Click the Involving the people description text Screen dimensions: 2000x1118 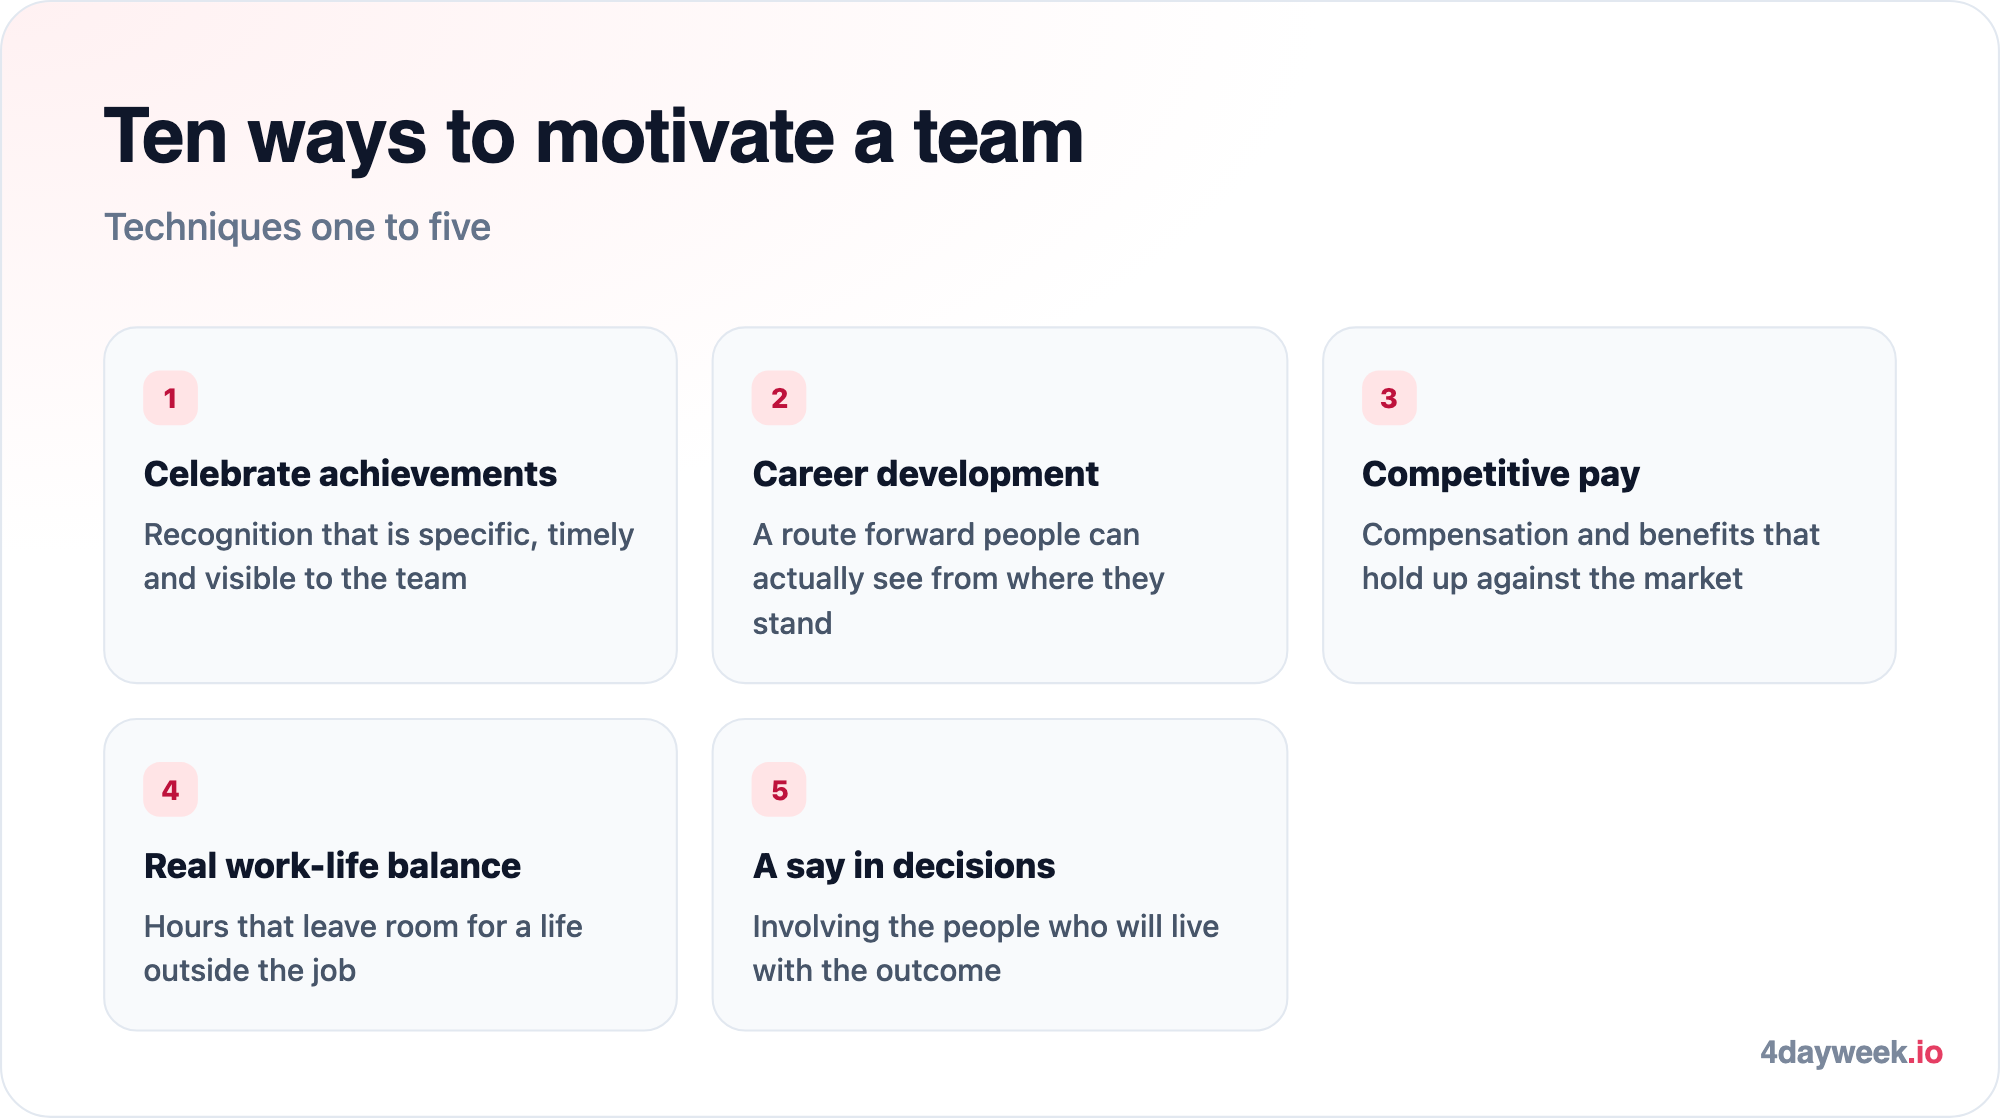[x=985, y=948]
